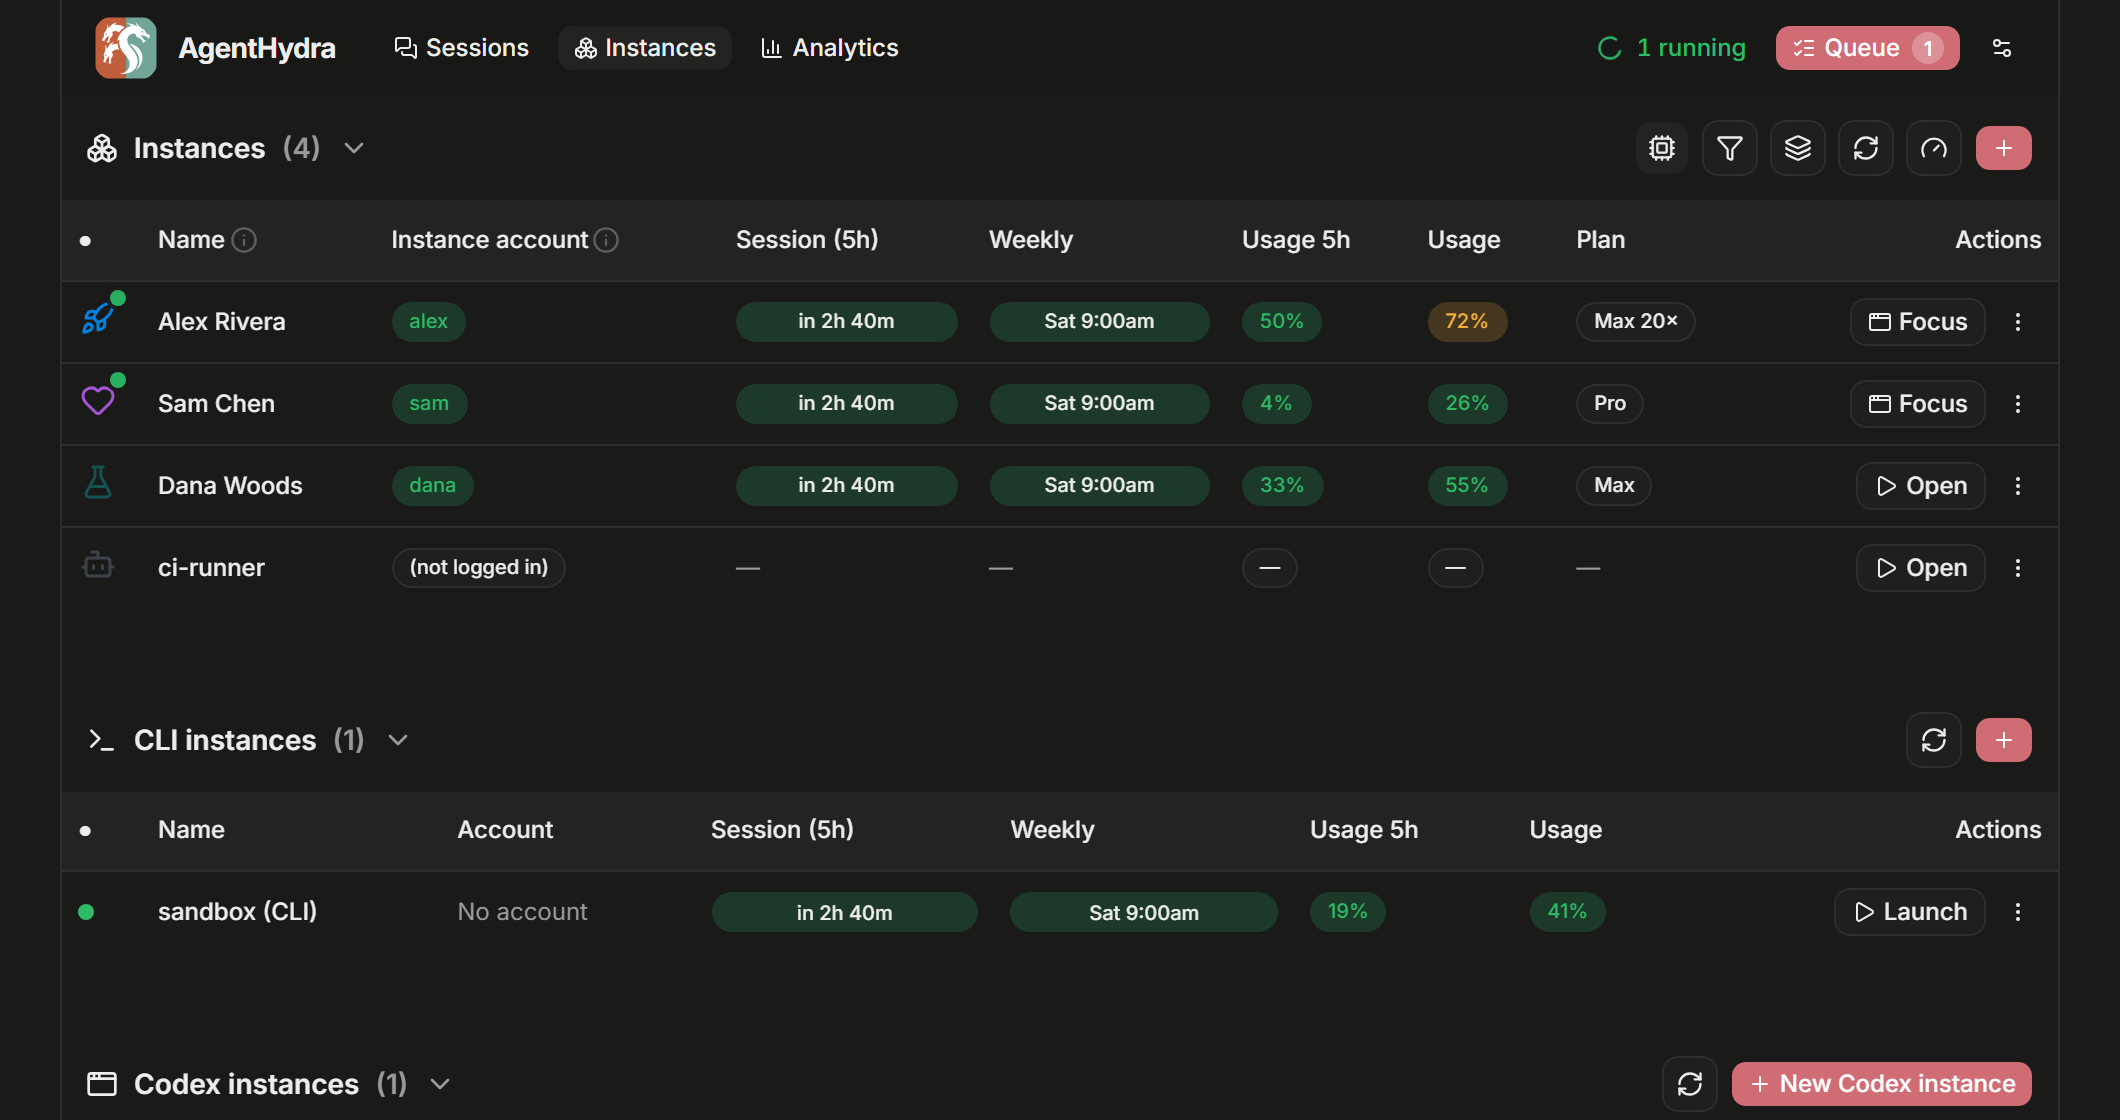Screen dimensions: 2120x1120
Task: Add a new instance with plus button
Action: (2004, 148)
